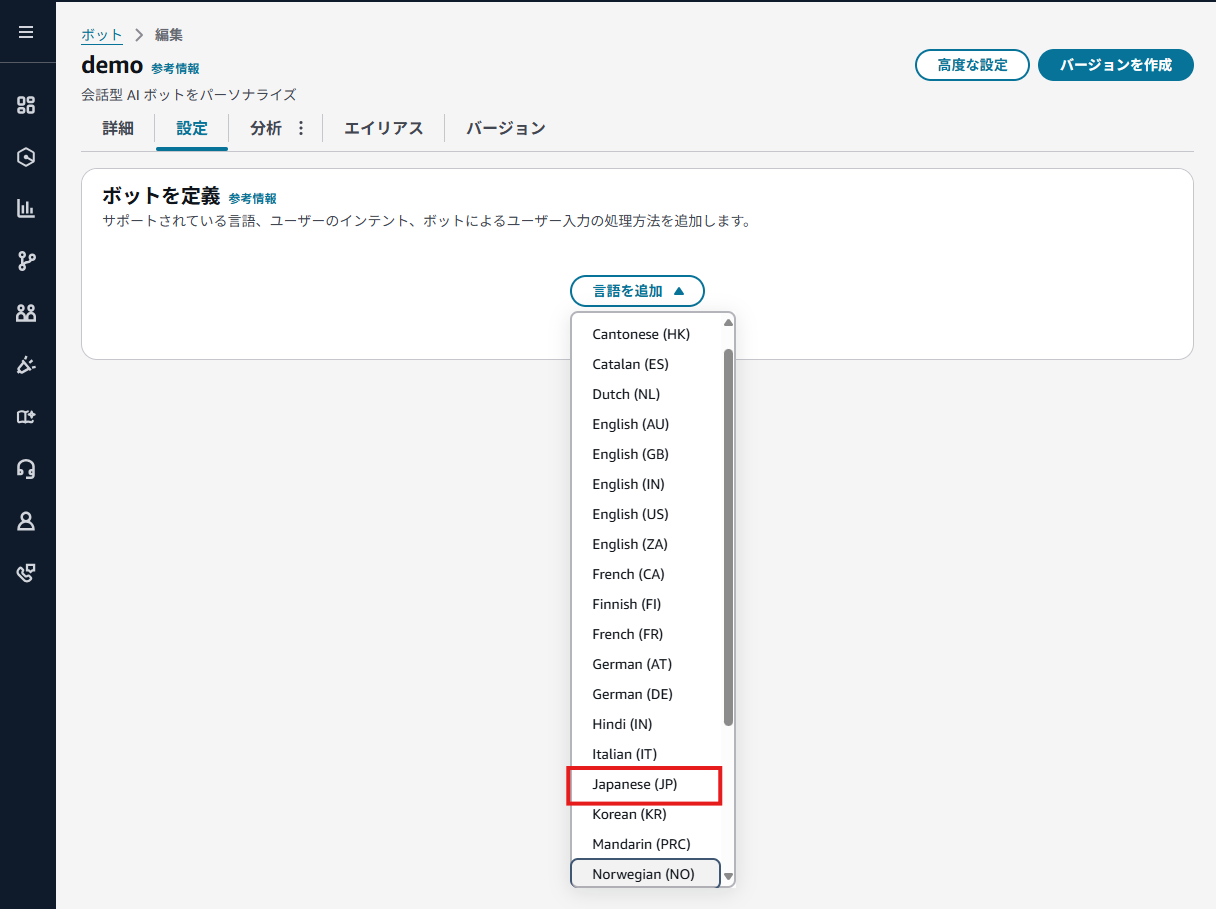This screenshot has width=1216, height=909.
Task: Click the hexagon icon in sidebar
Action: coord(26,157)
